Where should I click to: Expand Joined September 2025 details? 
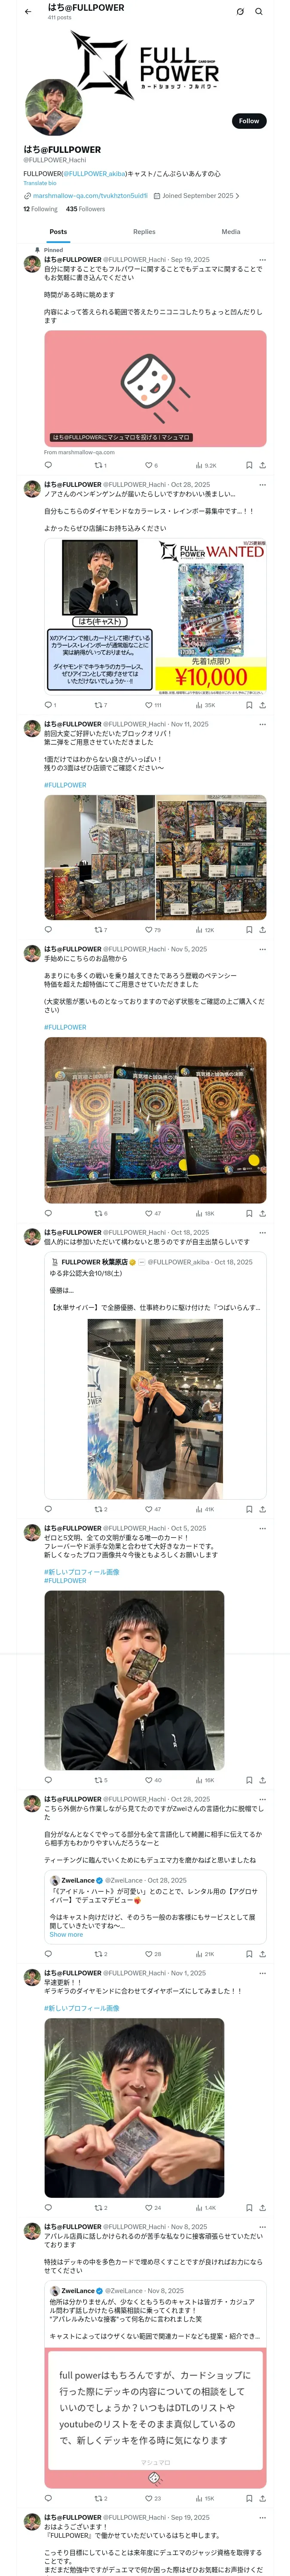[198, 196]
